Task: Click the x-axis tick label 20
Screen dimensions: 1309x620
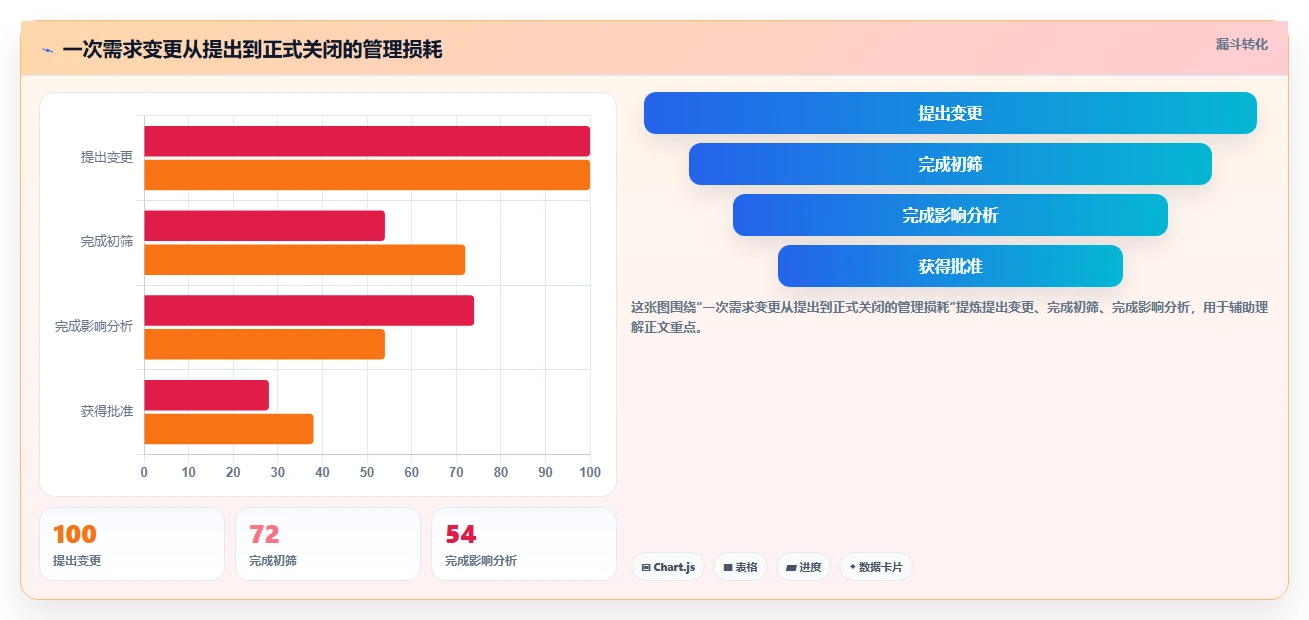Action: (x=233, y=472)
